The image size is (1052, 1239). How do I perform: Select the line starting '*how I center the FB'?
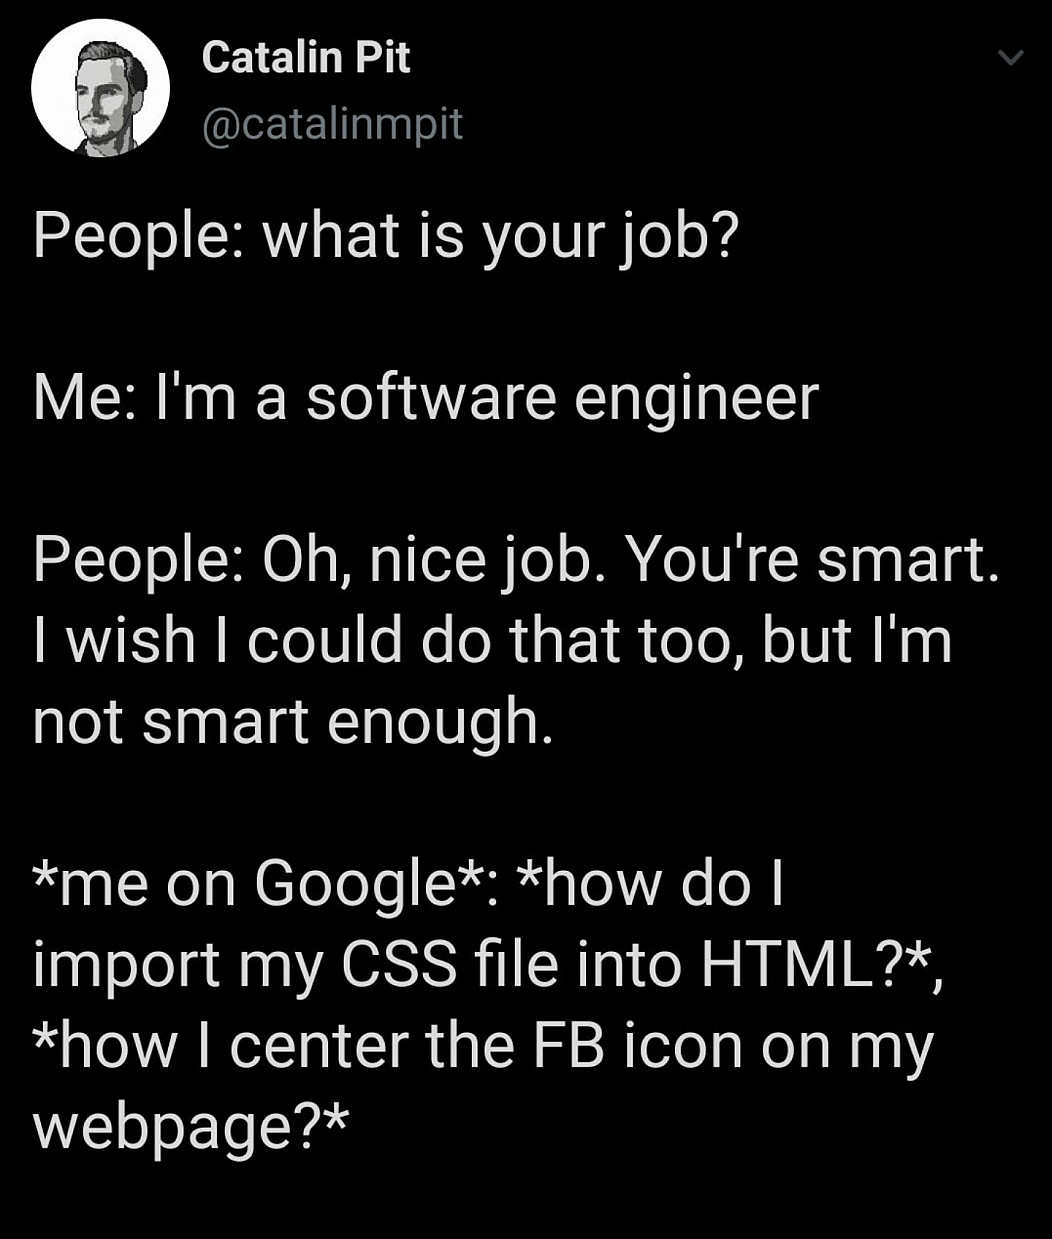(483, 1046)
